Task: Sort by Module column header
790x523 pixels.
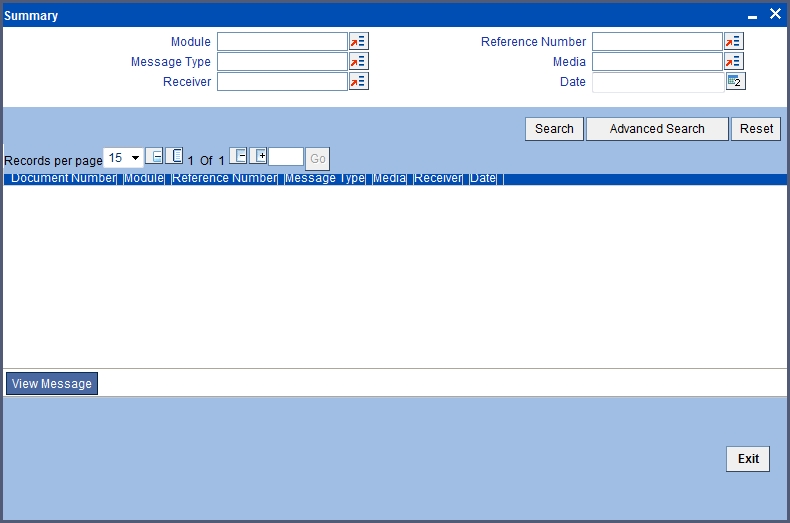Action: pos(144,178)
